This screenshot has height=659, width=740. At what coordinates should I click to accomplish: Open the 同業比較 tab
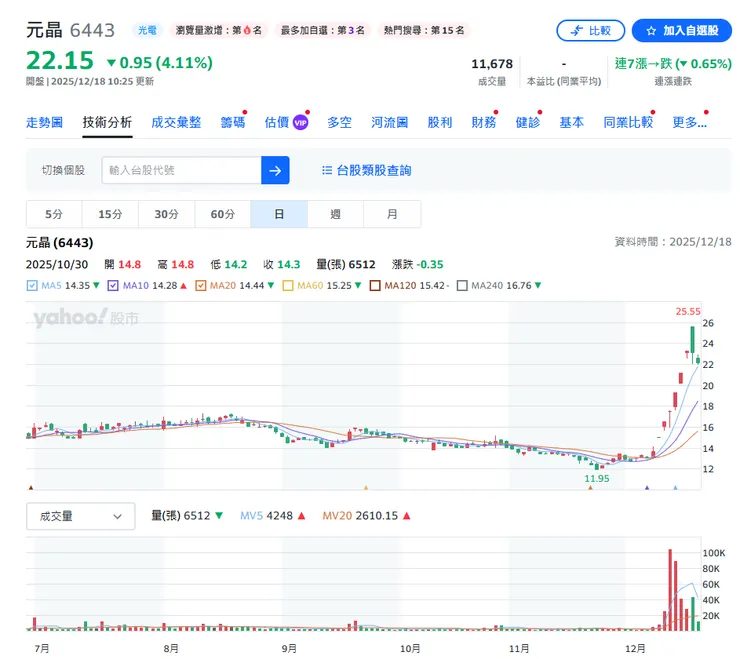(628, 123)
